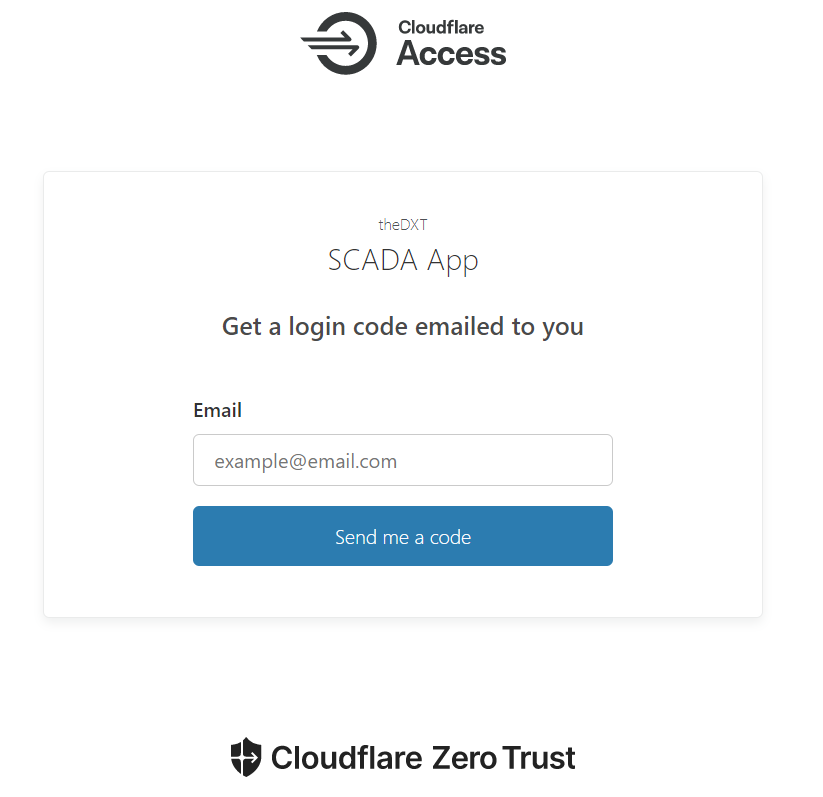Click the Cloudflare Access circular arrow logo
The image size is (823, 797).
pos(339,43)
